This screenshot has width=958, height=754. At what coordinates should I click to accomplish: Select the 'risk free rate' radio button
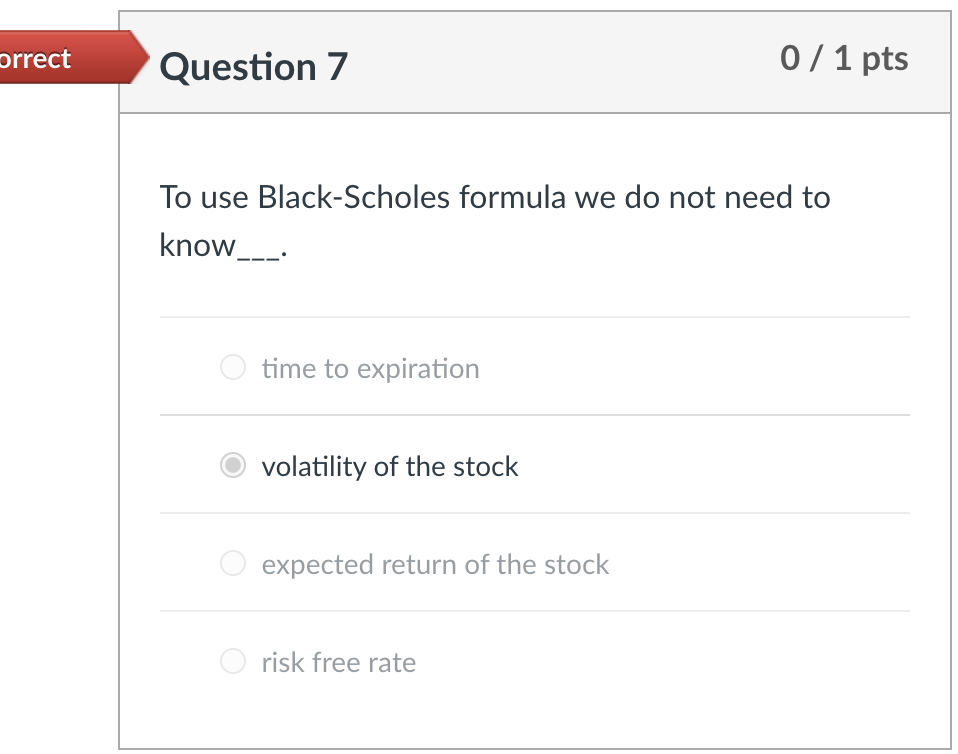click(x=232, y=661)
